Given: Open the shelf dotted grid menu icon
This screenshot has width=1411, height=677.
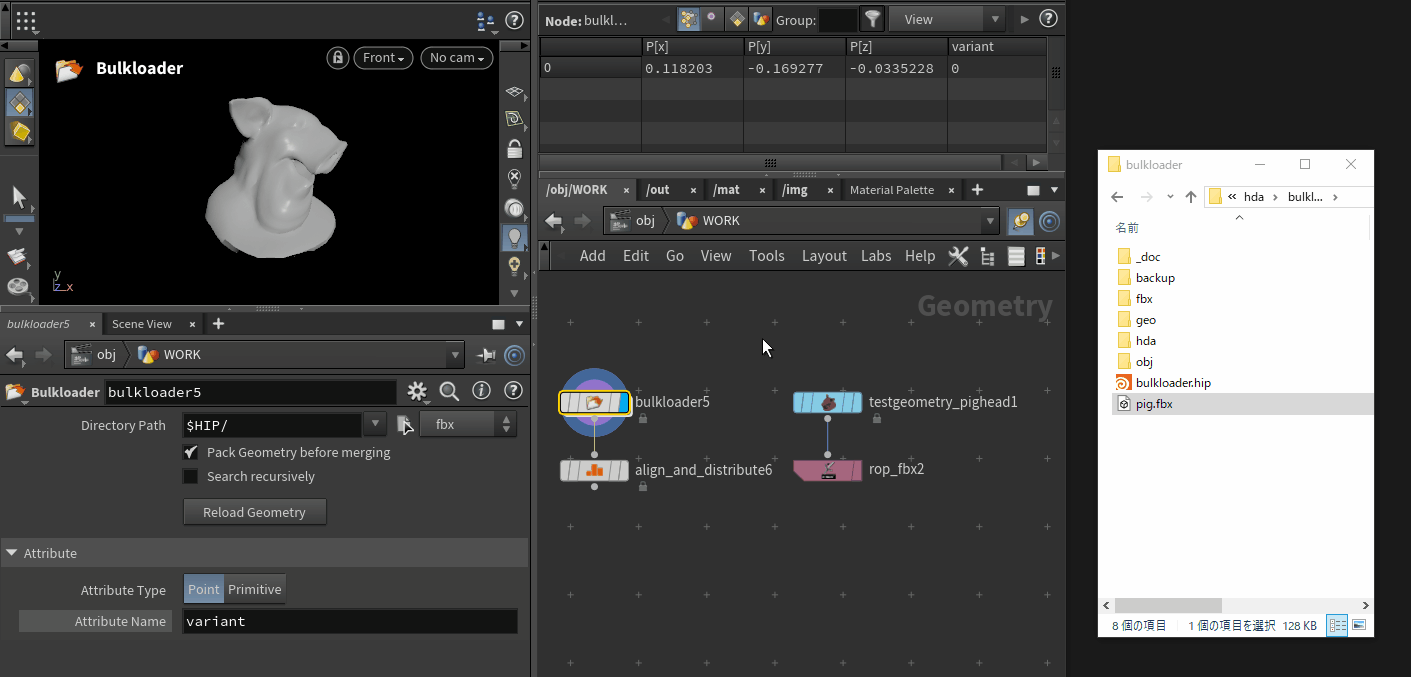Looking at the screenshot, I should pos(26,19).
